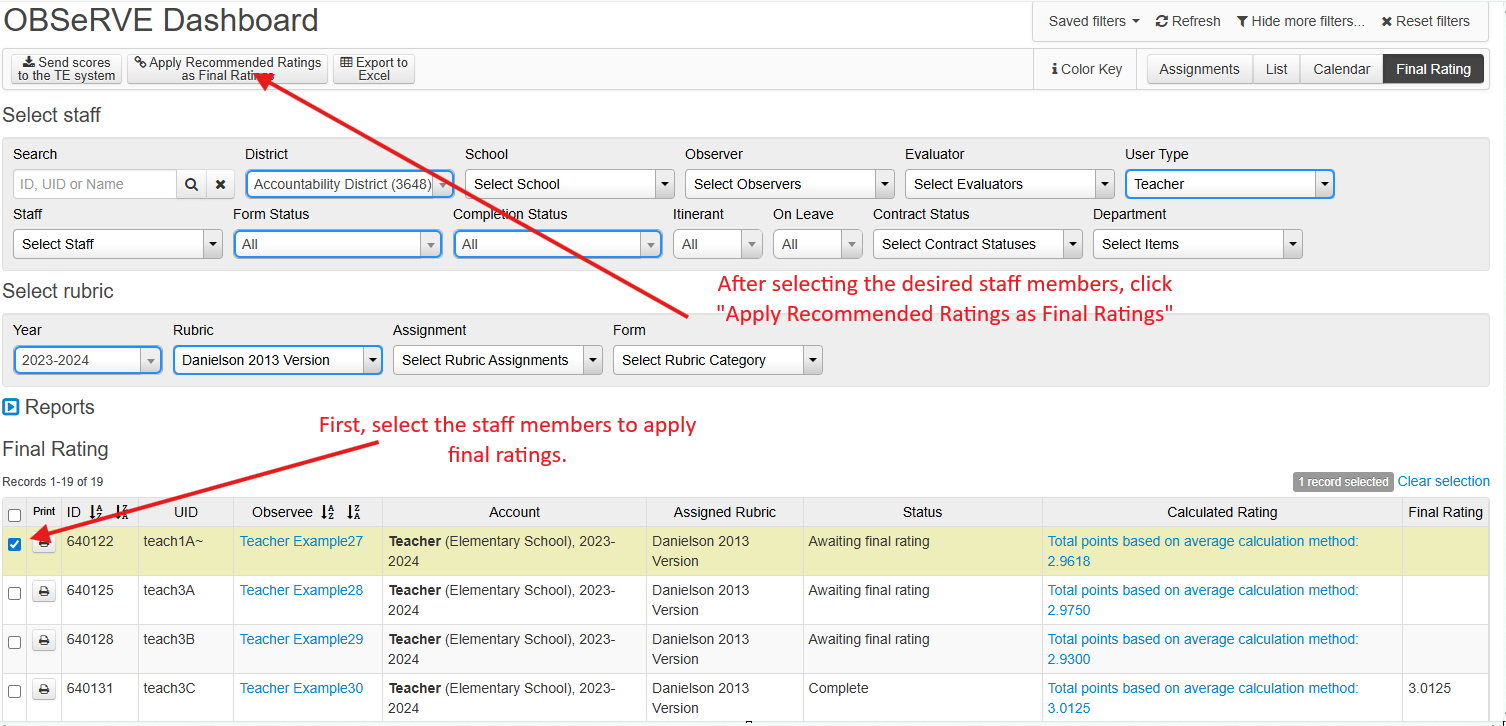Open the Department Select Items dropdown
The image size is (1506, 726).
click(x=1197, y=244)
